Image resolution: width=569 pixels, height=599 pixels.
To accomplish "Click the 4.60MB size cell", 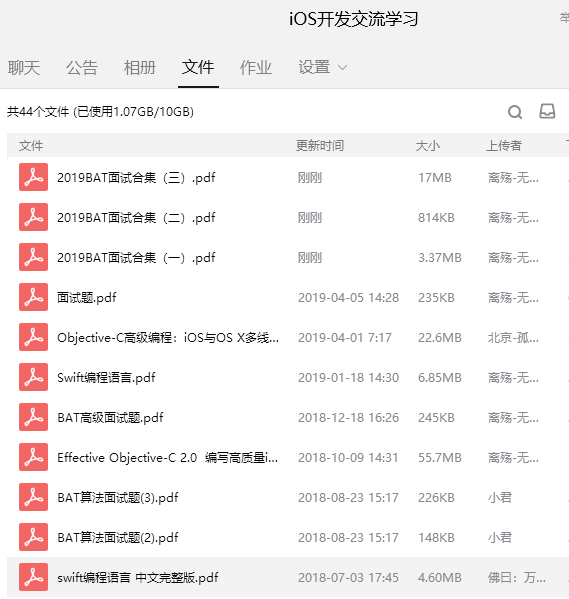I will point(440,578).
